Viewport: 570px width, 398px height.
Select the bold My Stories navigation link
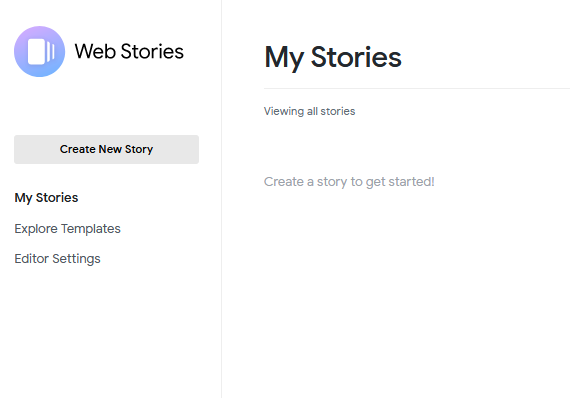[x=46, y=198]
